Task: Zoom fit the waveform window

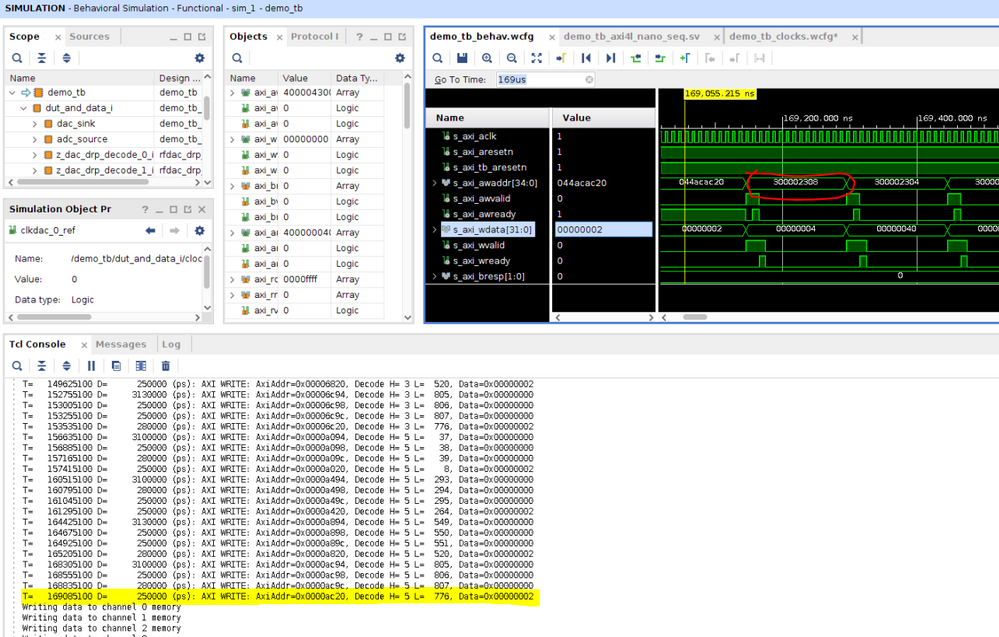Action: (536, 58)
